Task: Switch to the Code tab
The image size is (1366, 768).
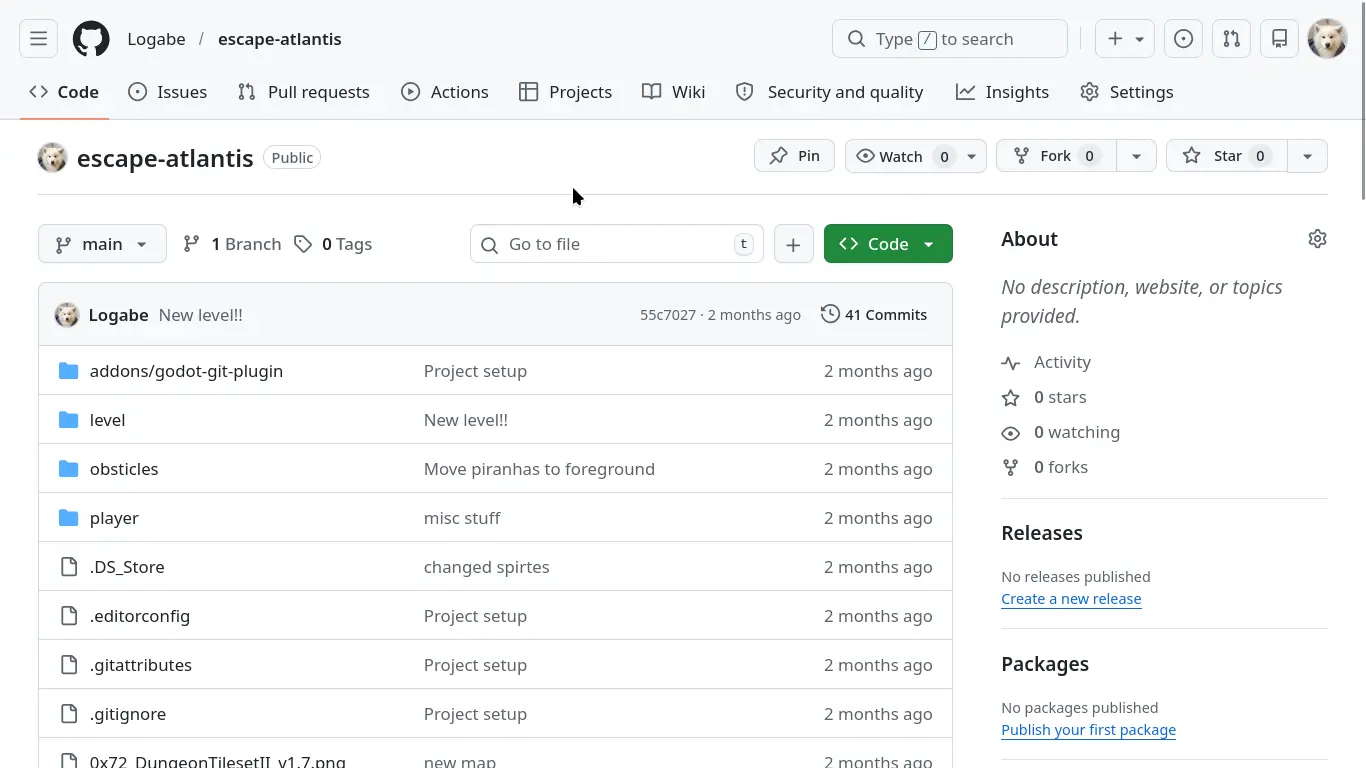Action: (x=64, y=92)
